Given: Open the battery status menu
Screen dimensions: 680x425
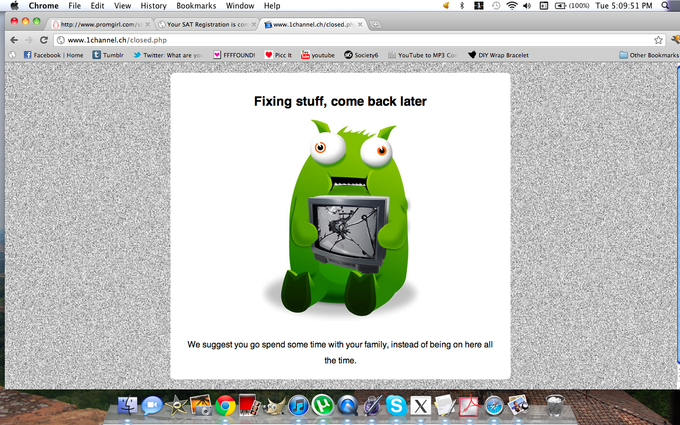Looking at the screenshot, I should [x=572, y=6].
